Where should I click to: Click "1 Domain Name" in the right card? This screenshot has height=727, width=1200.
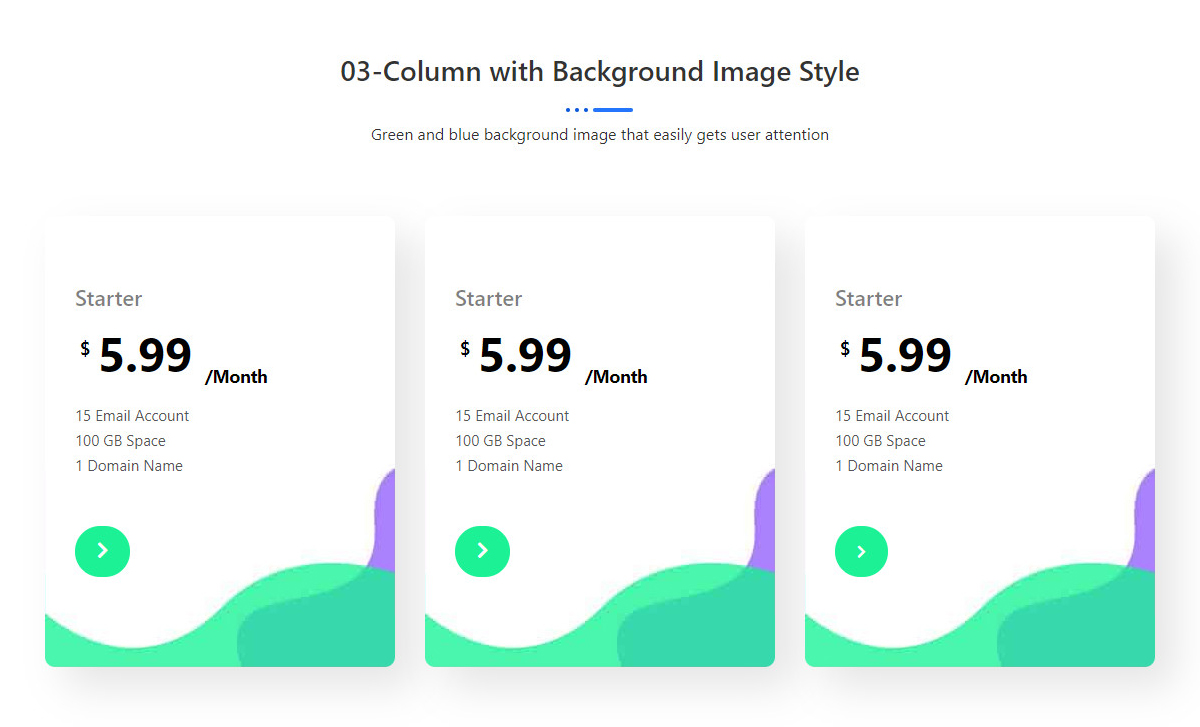coord(889,466)
